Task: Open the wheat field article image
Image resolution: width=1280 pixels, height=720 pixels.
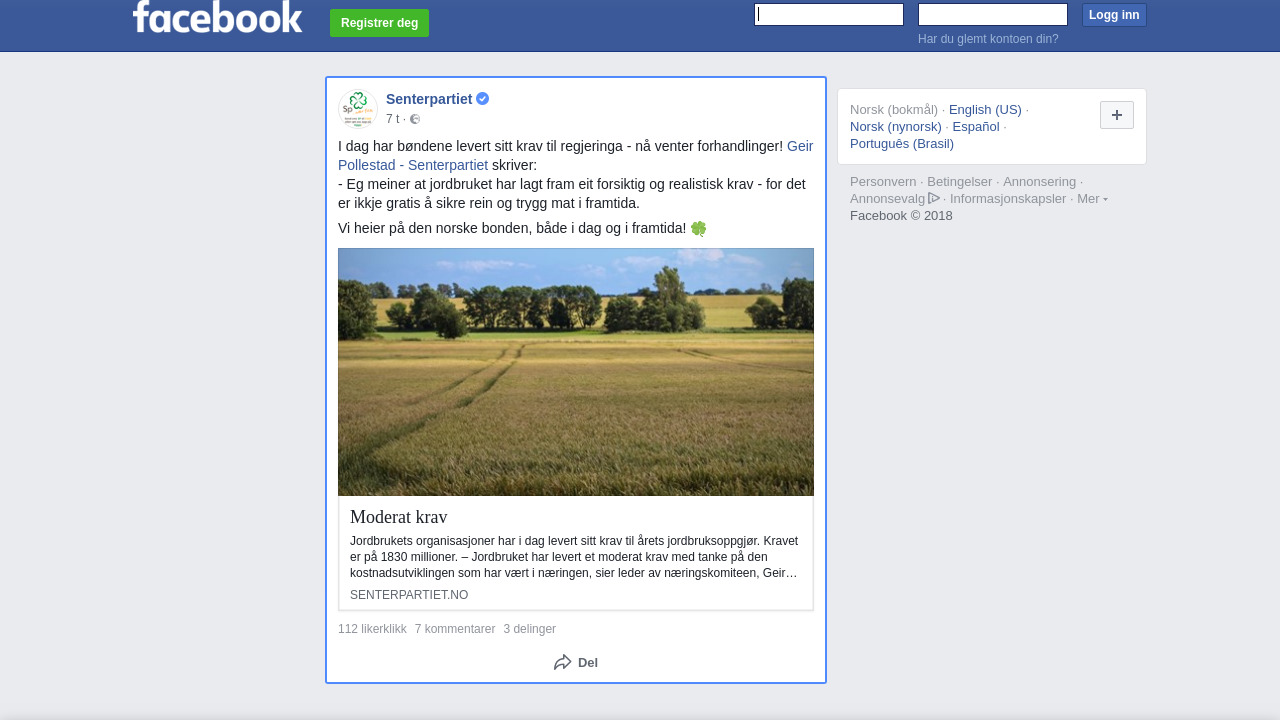Action: click(x=576, y=372)
